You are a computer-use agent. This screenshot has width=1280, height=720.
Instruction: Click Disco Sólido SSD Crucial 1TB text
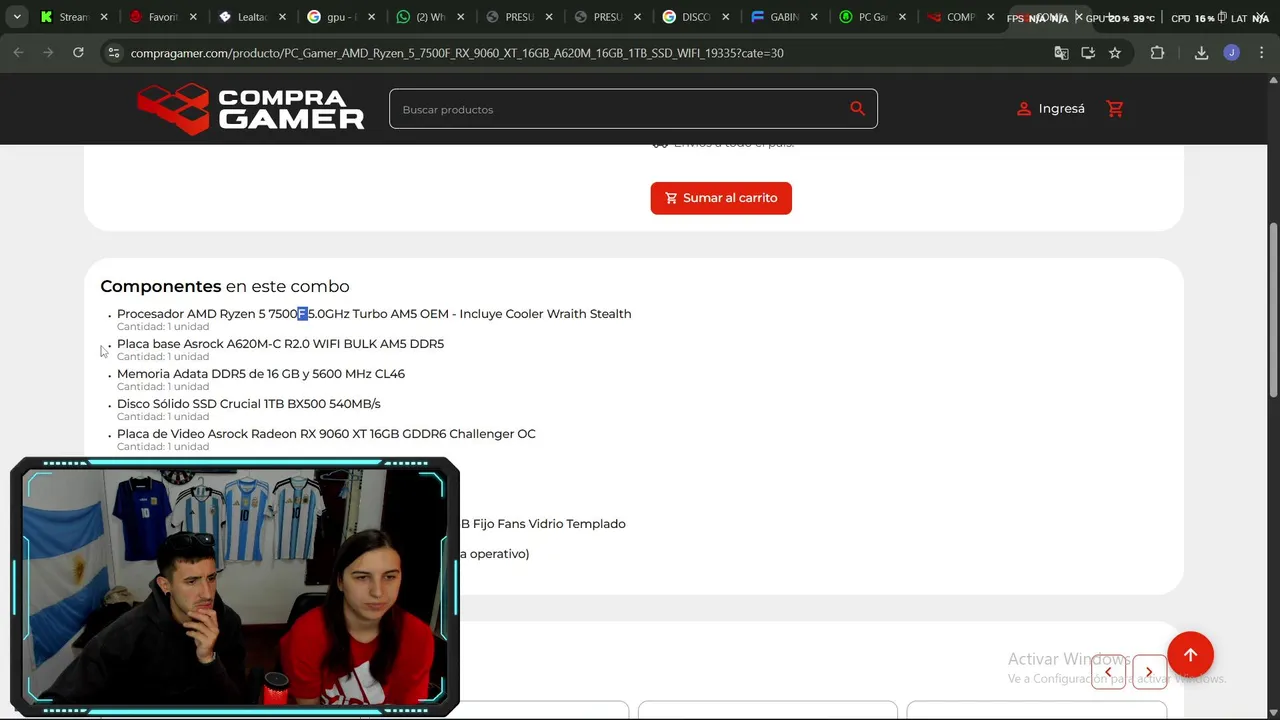click(x=249, y=404)
